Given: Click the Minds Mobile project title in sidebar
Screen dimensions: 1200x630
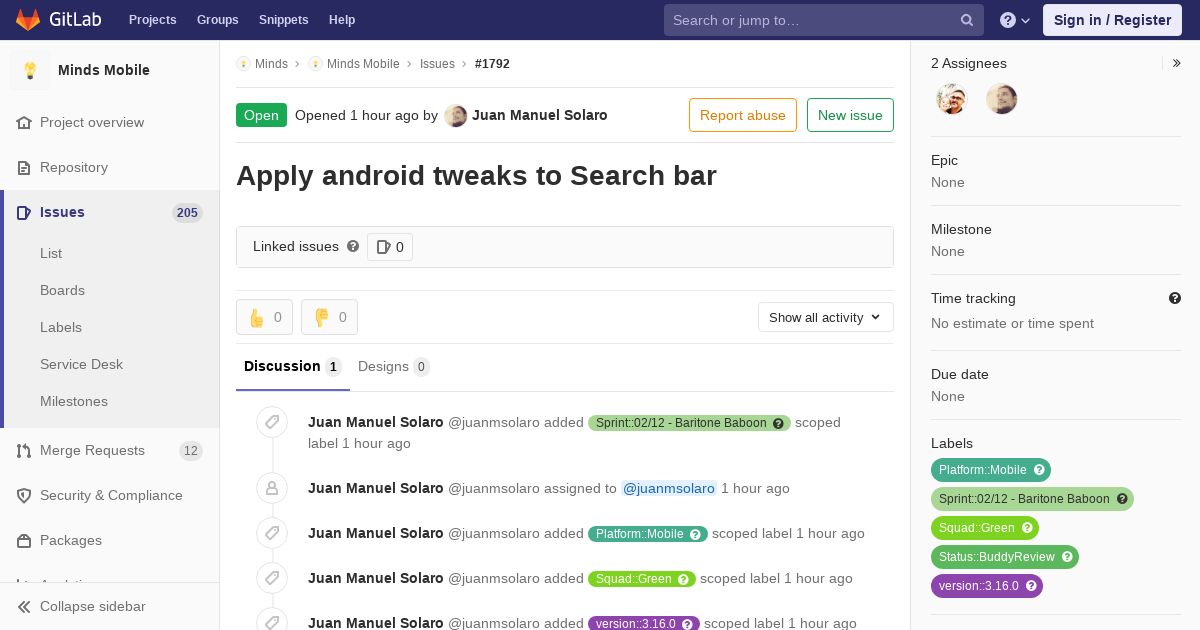Looking at the screenshot, I should (x=104, y=70).
